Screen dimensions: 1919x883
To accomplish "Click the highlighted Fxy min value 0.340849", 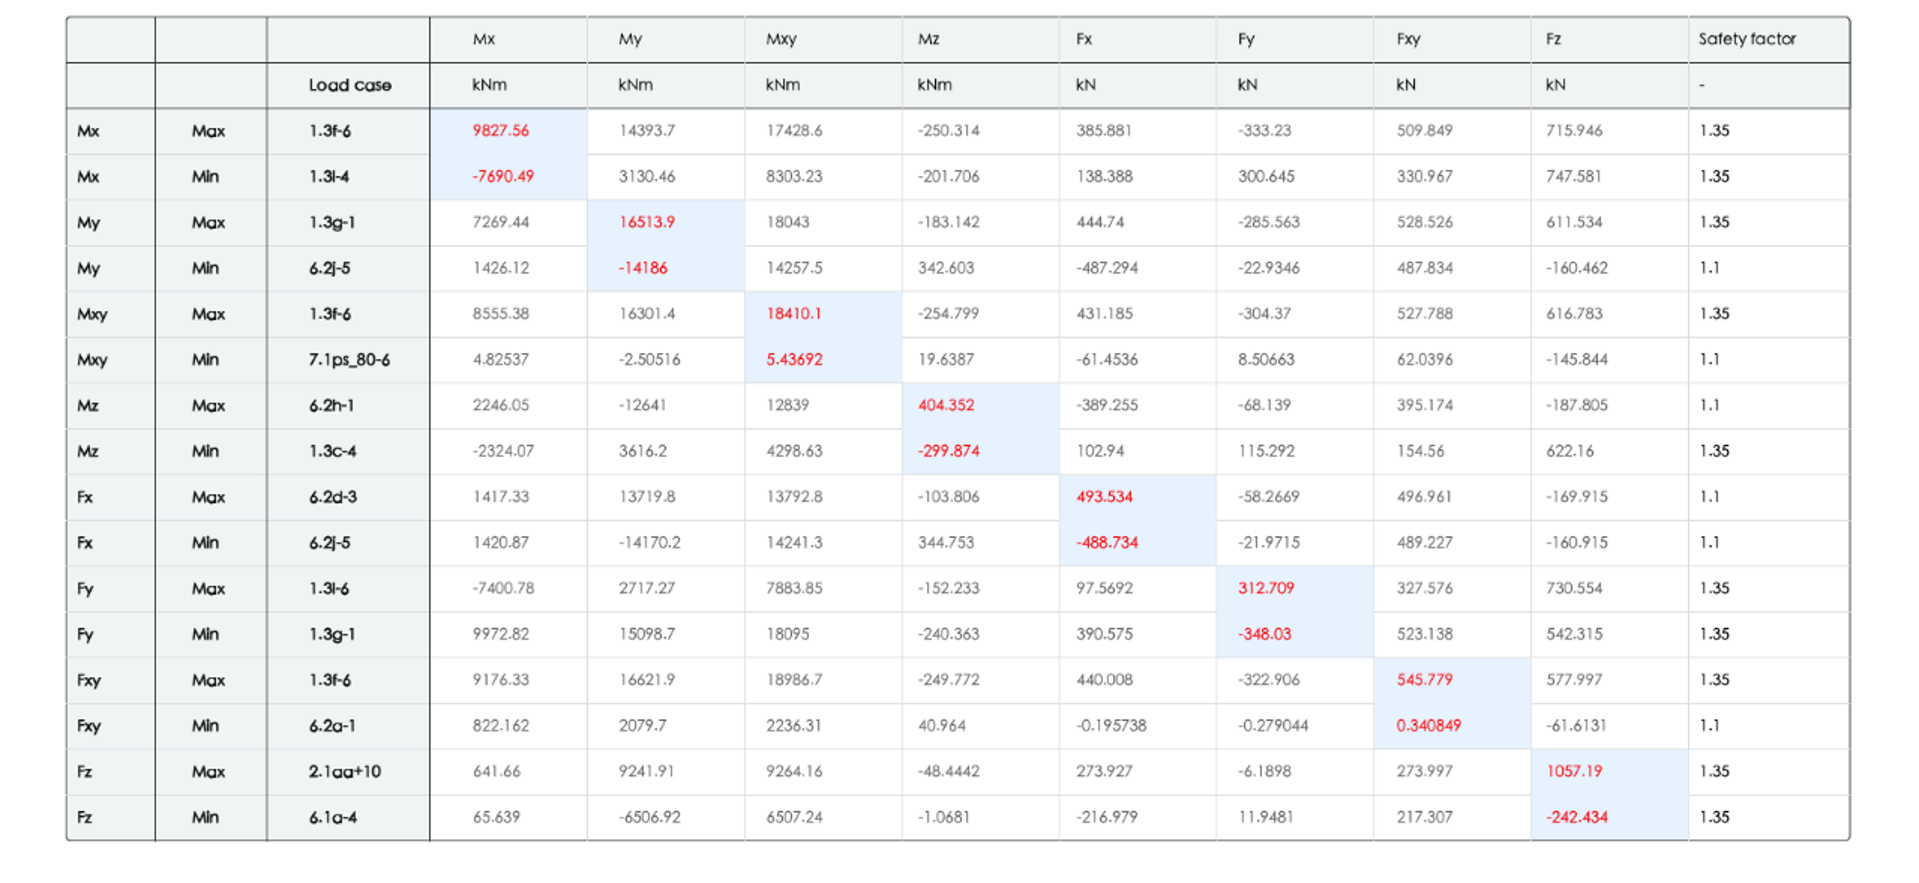I will coord(1428,726).
